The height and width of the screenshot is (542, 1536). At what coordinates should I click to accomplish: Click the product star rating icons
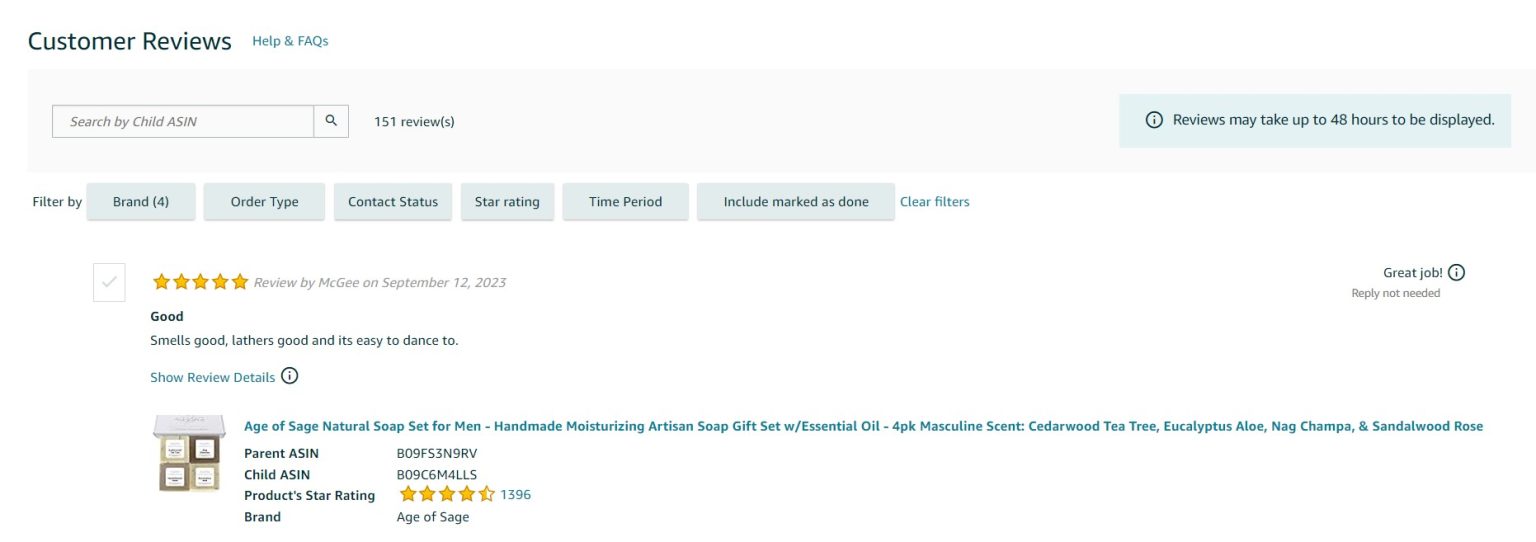click(x=447, y=494)
